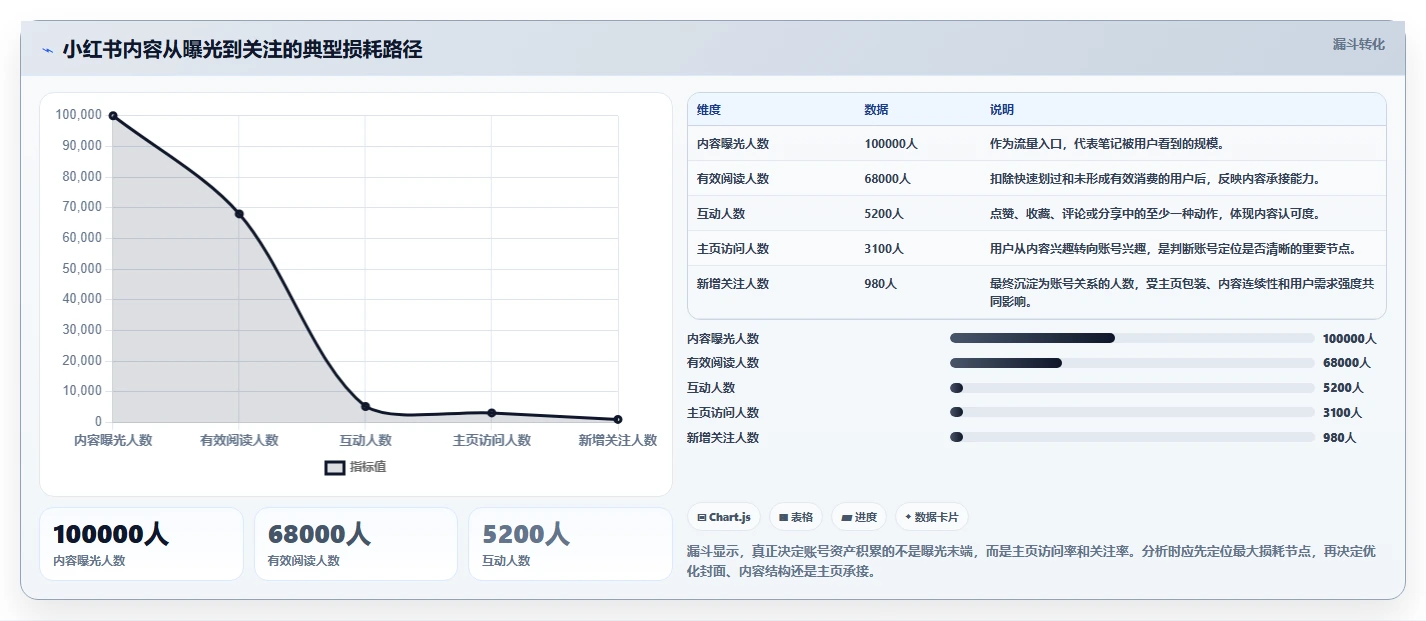This screenshot has height=621, width=1426.
Task: Click the 100,000 y-axis label
Action: pos(79,115)
